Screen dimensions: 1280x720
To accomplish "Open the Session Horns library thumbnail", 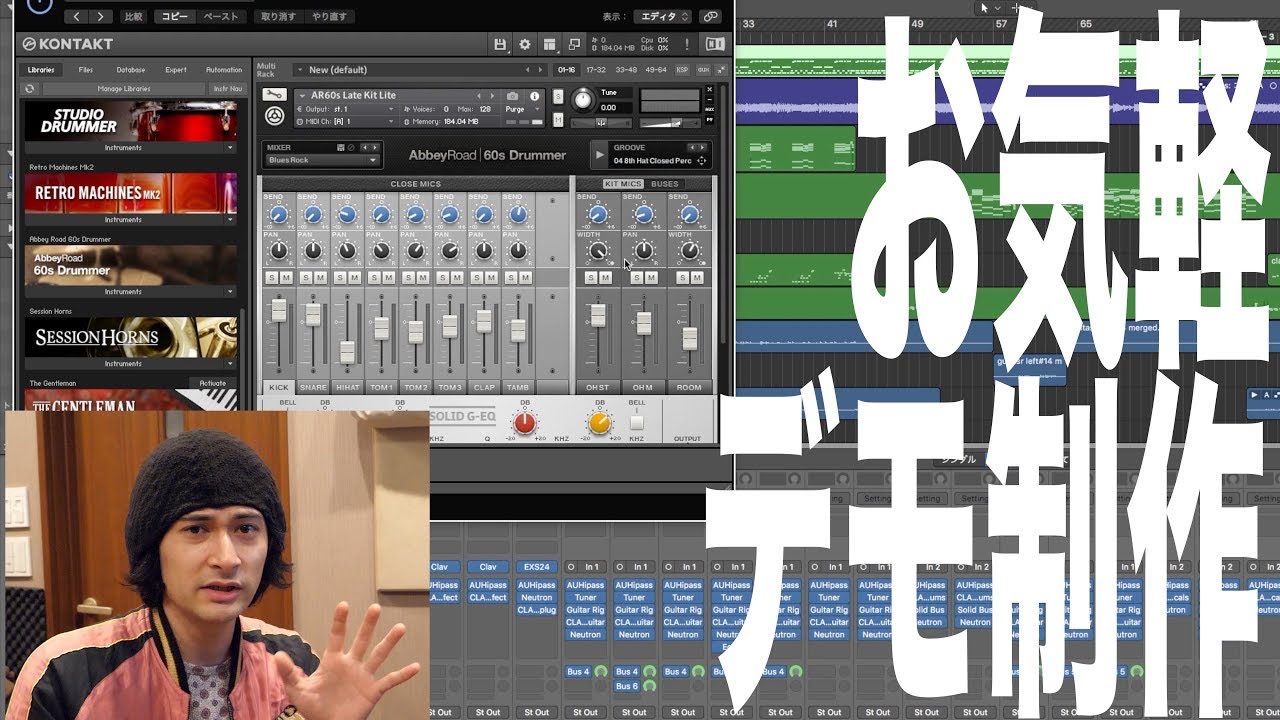I will pyautogui.click(x=130, y=338).
